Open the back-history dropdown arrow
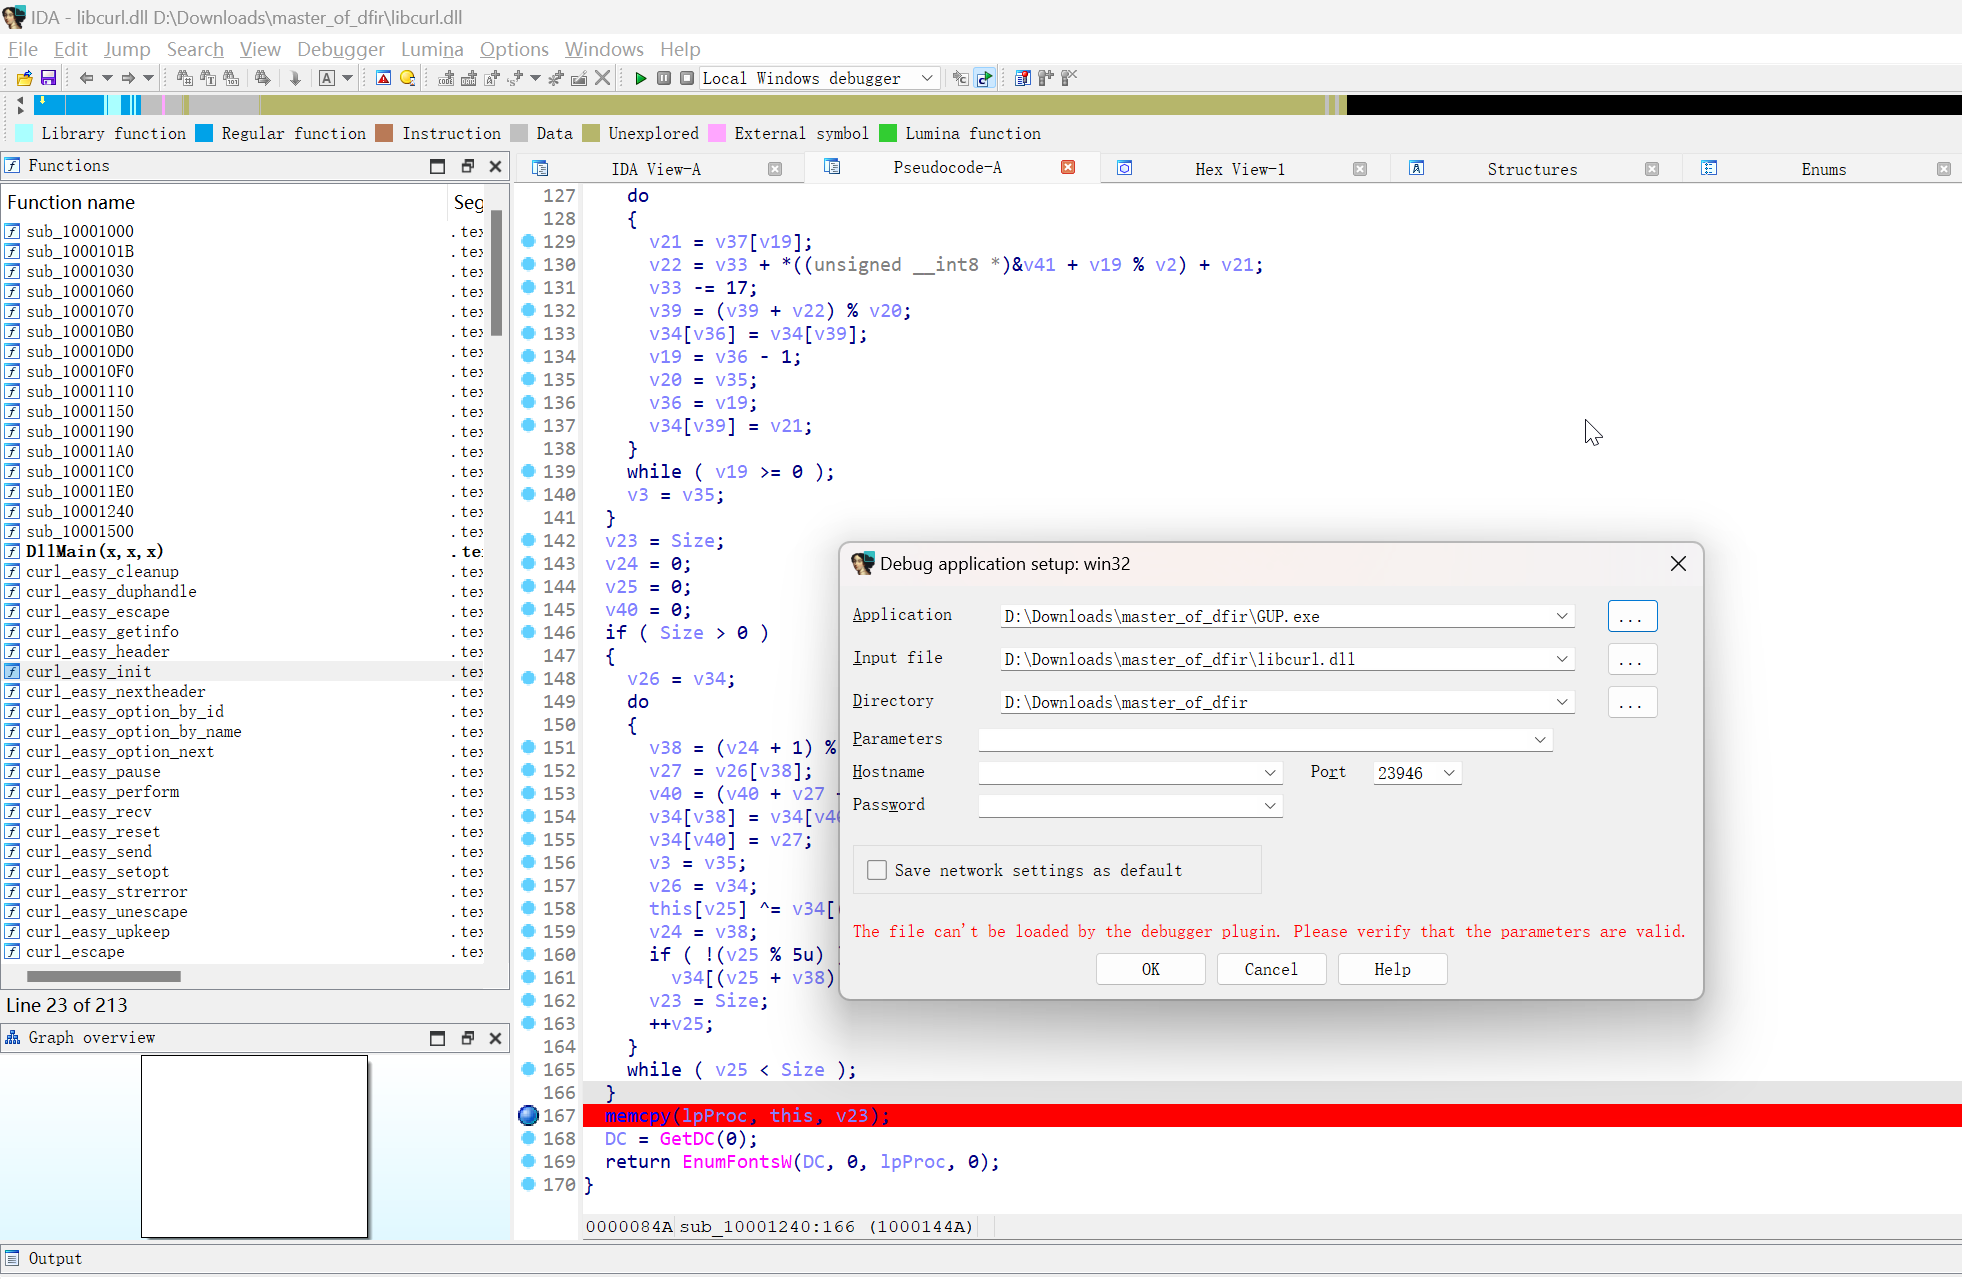 click(x=107, y=78)
